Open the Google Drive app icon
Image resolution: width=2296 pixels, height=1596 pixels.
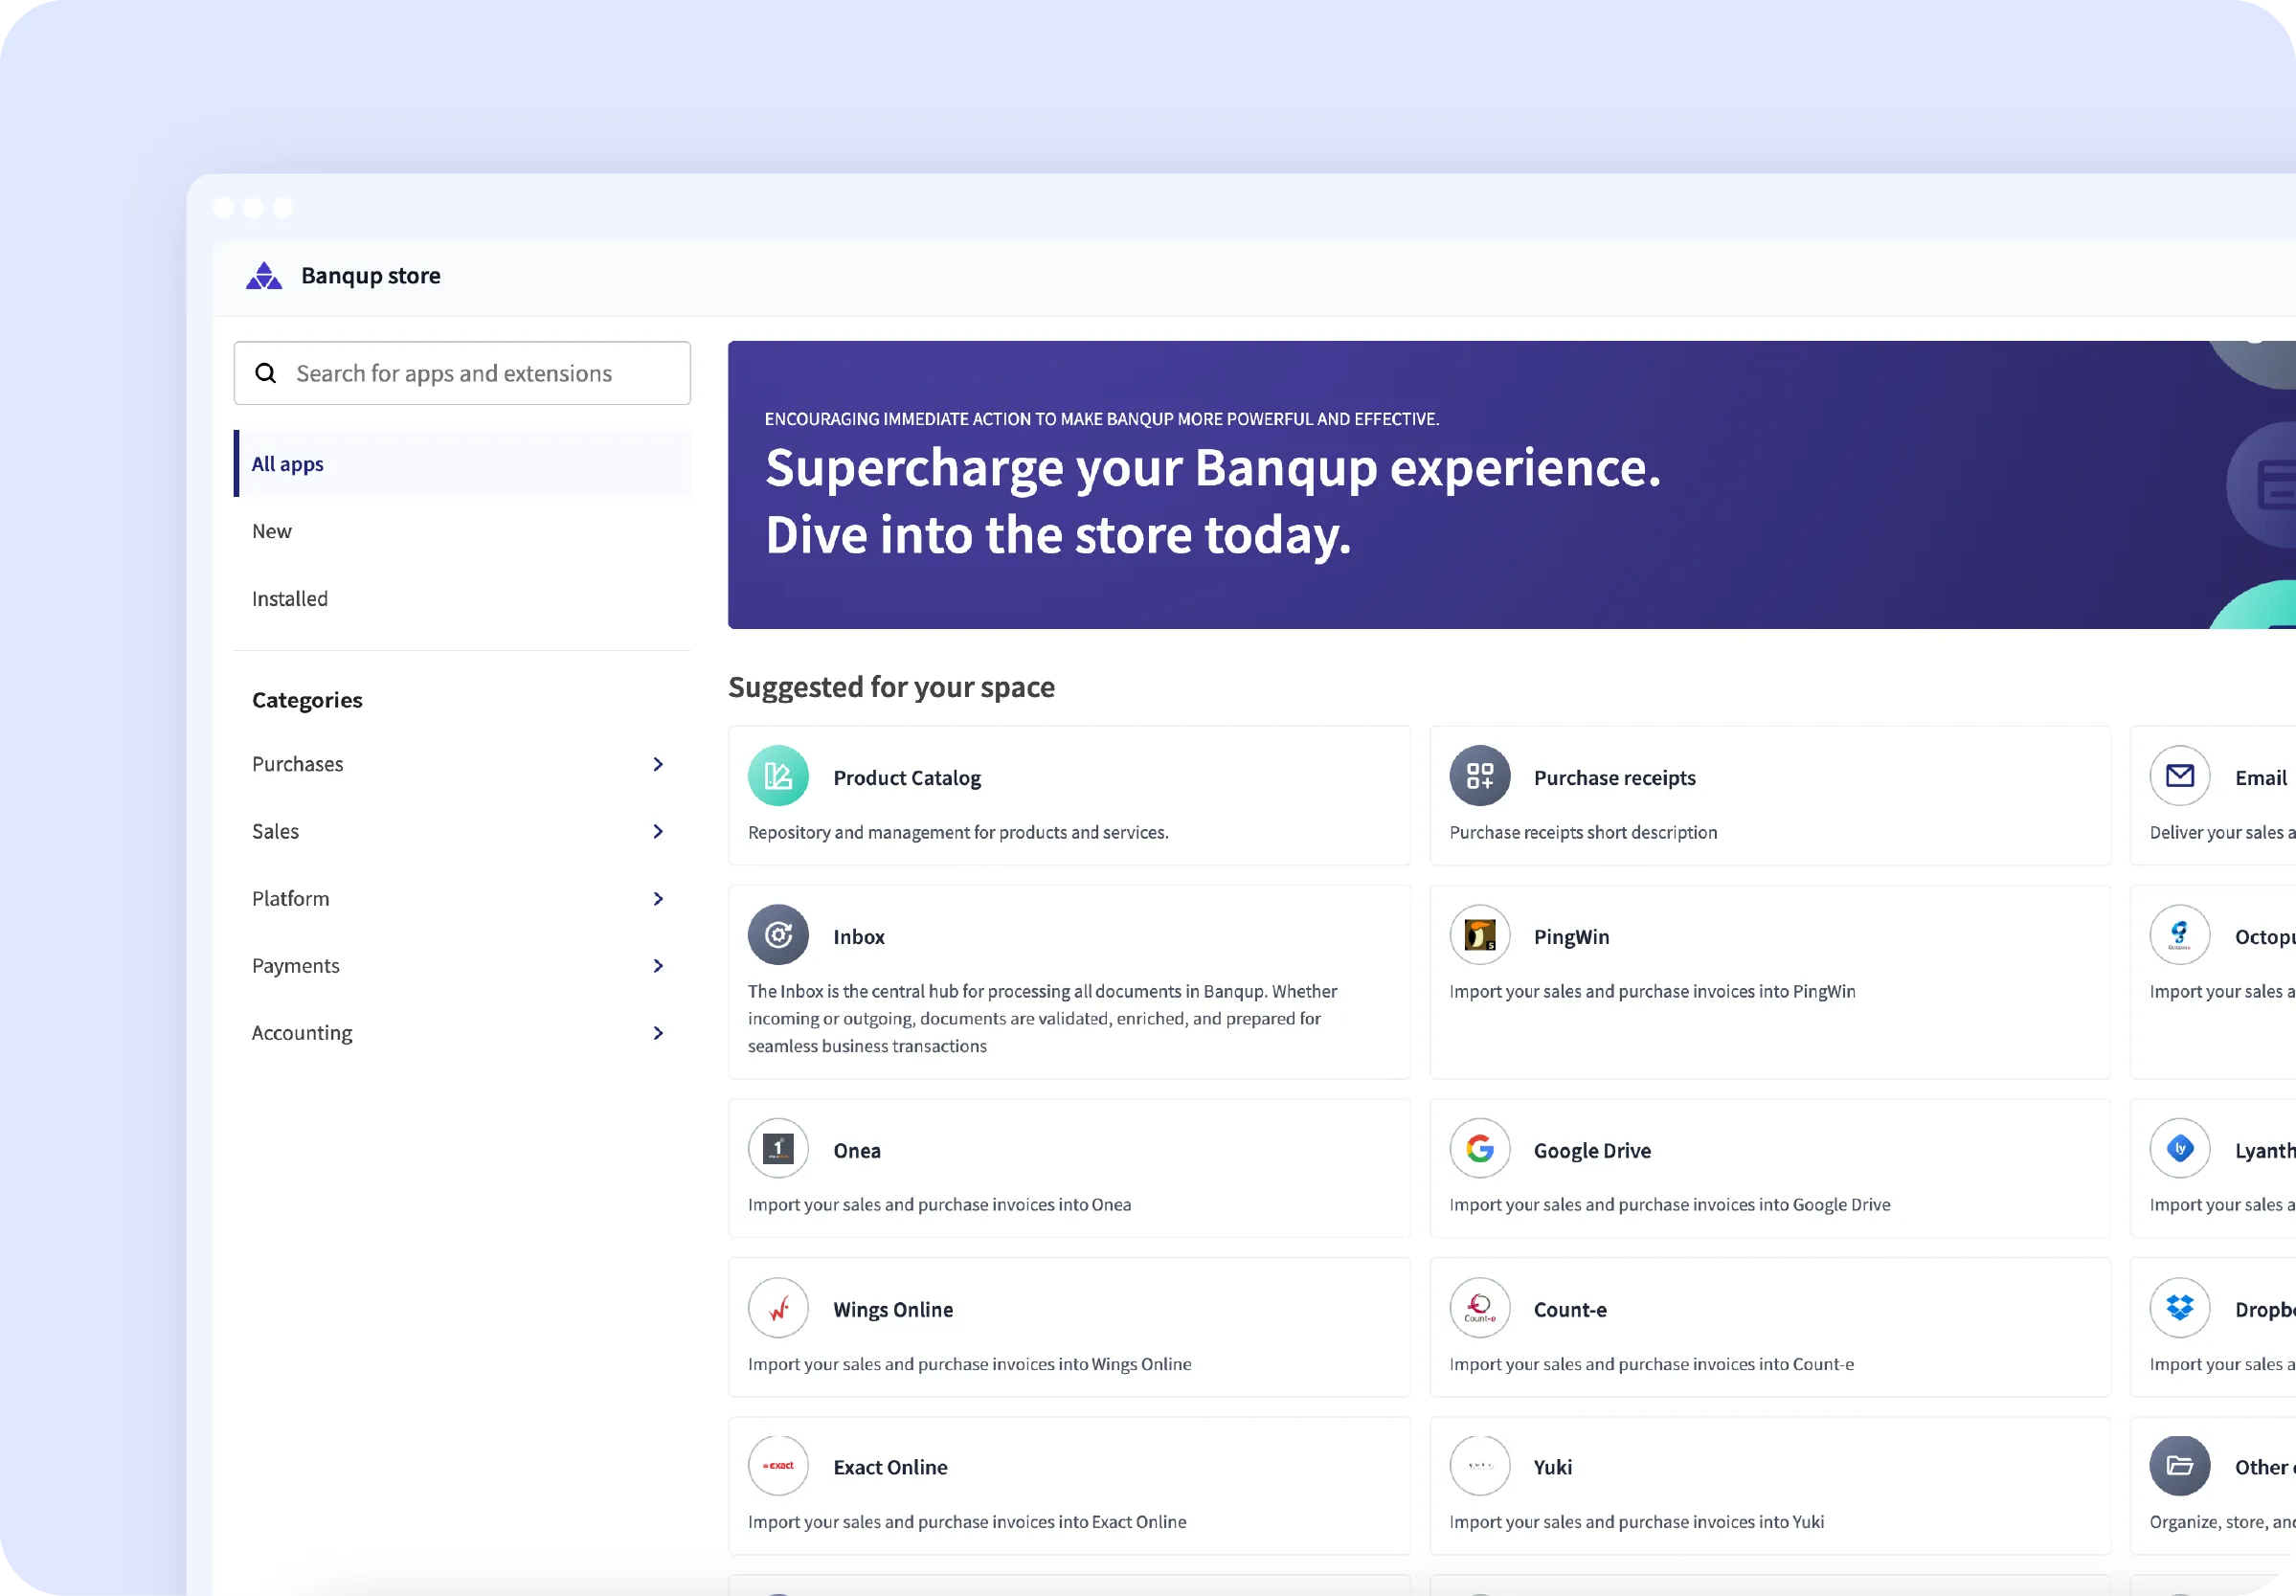coord(1480,1149)
